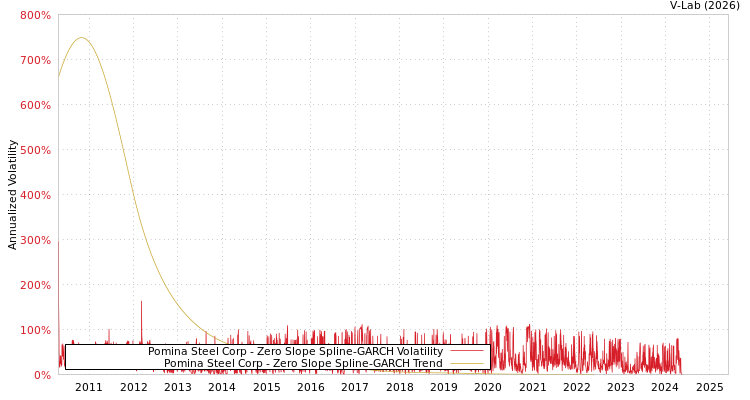
Task: Click the 2012 x-axis label
Action: (x=133, y=387)
